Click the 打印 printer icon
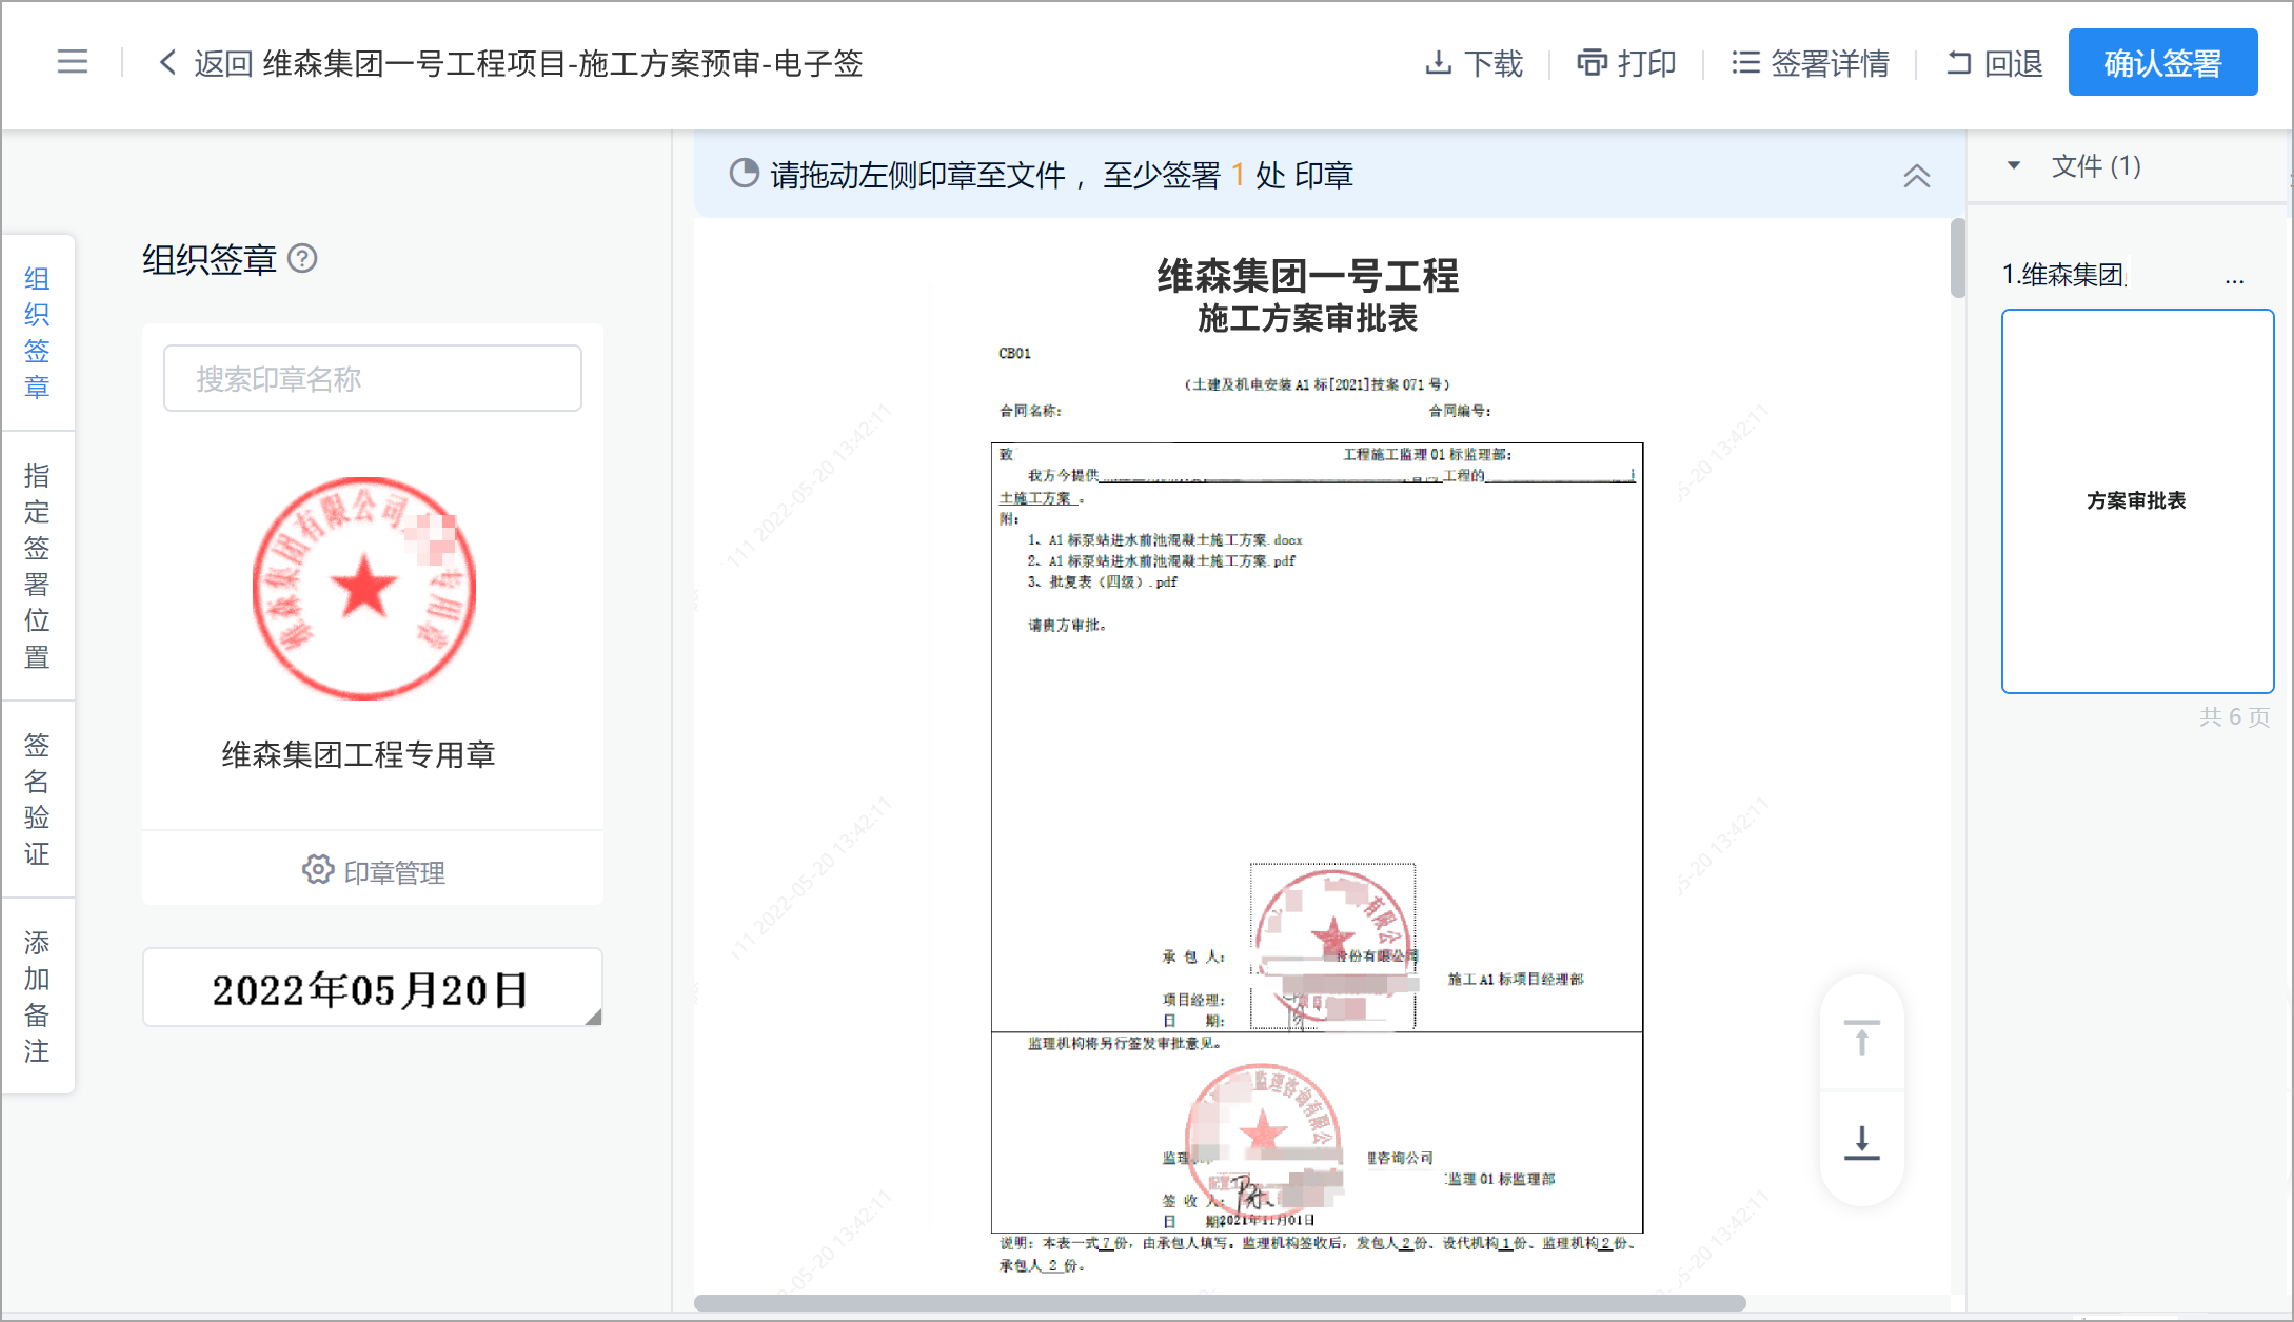 click(1592, 62)
